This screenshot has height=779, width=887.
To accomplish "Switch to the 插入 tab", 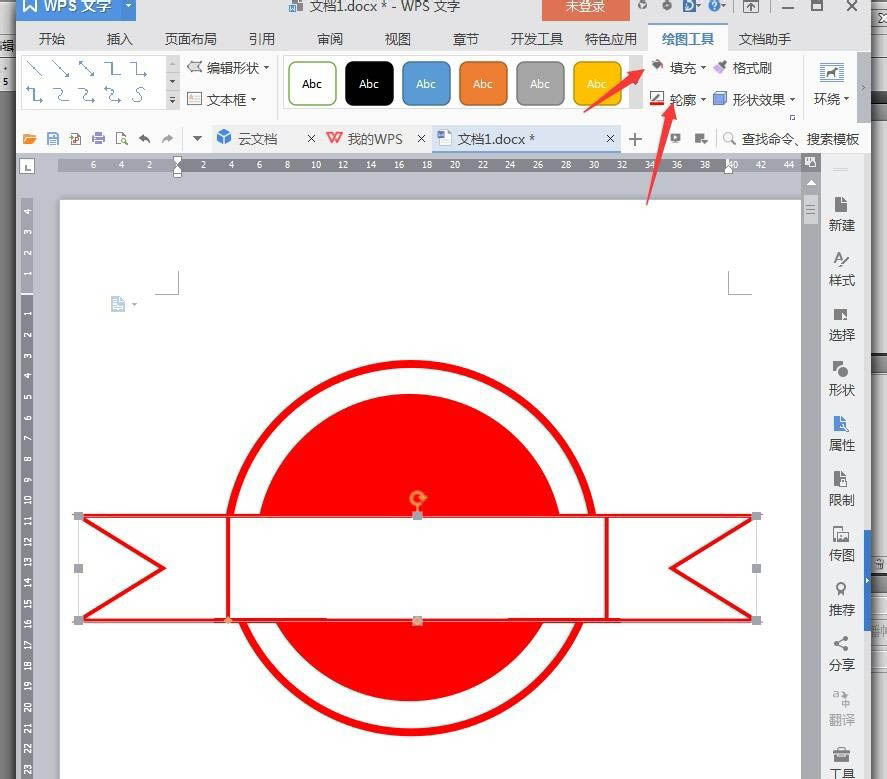I will 119,39.
